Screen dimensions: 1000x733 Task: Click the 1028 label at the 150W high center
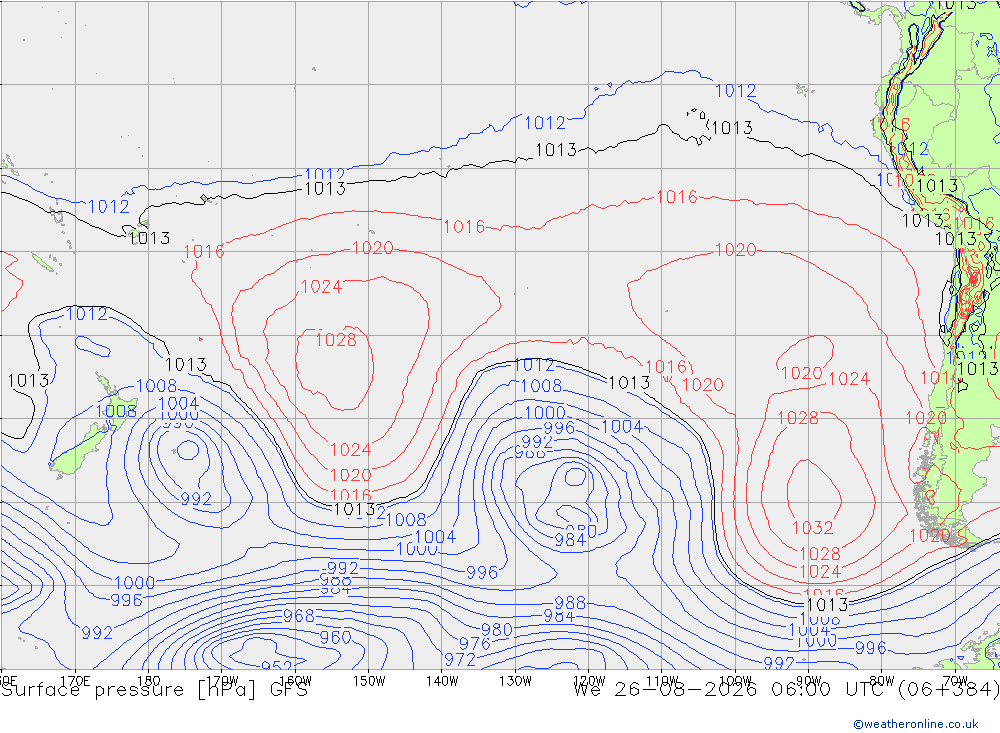pyautogui.click(x=336, y=340)
